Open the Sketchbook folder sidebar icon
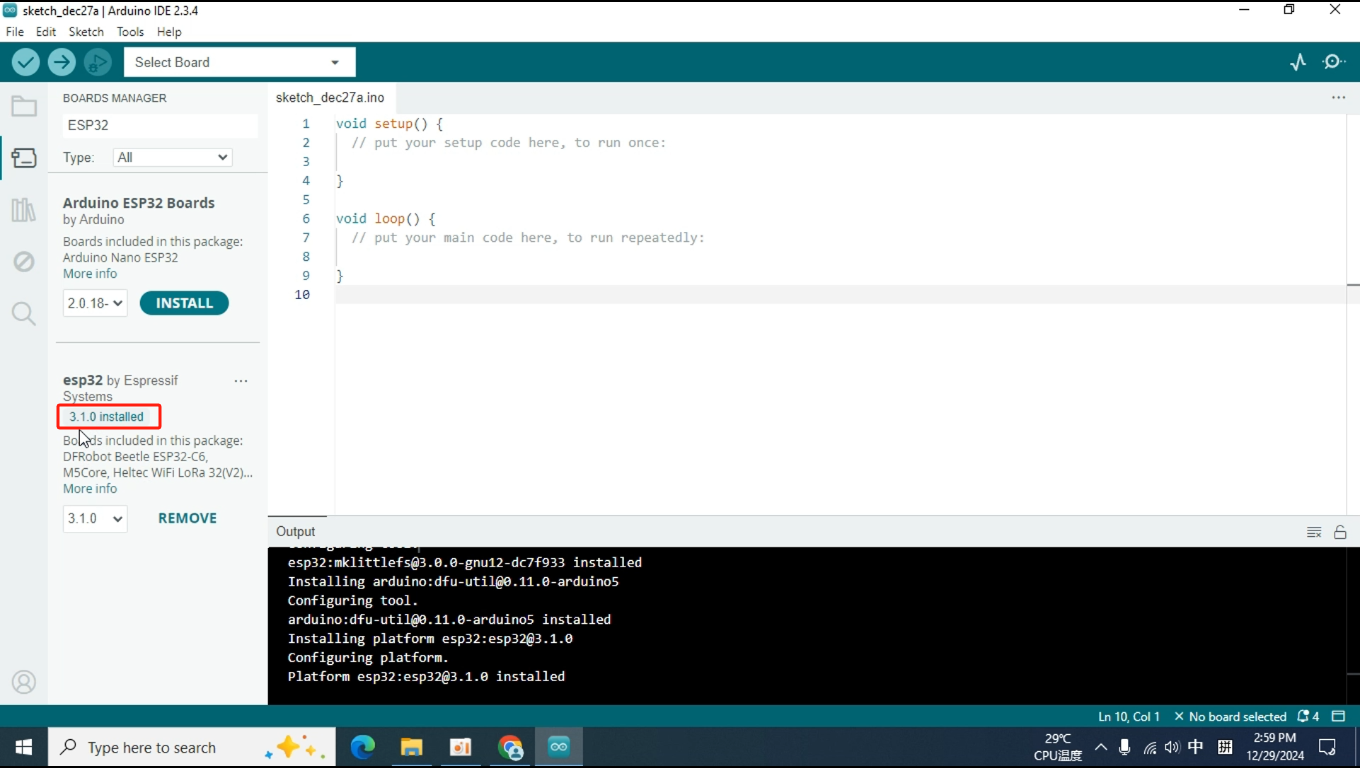The image size is (1360, 768). click(x=24, y=106)
